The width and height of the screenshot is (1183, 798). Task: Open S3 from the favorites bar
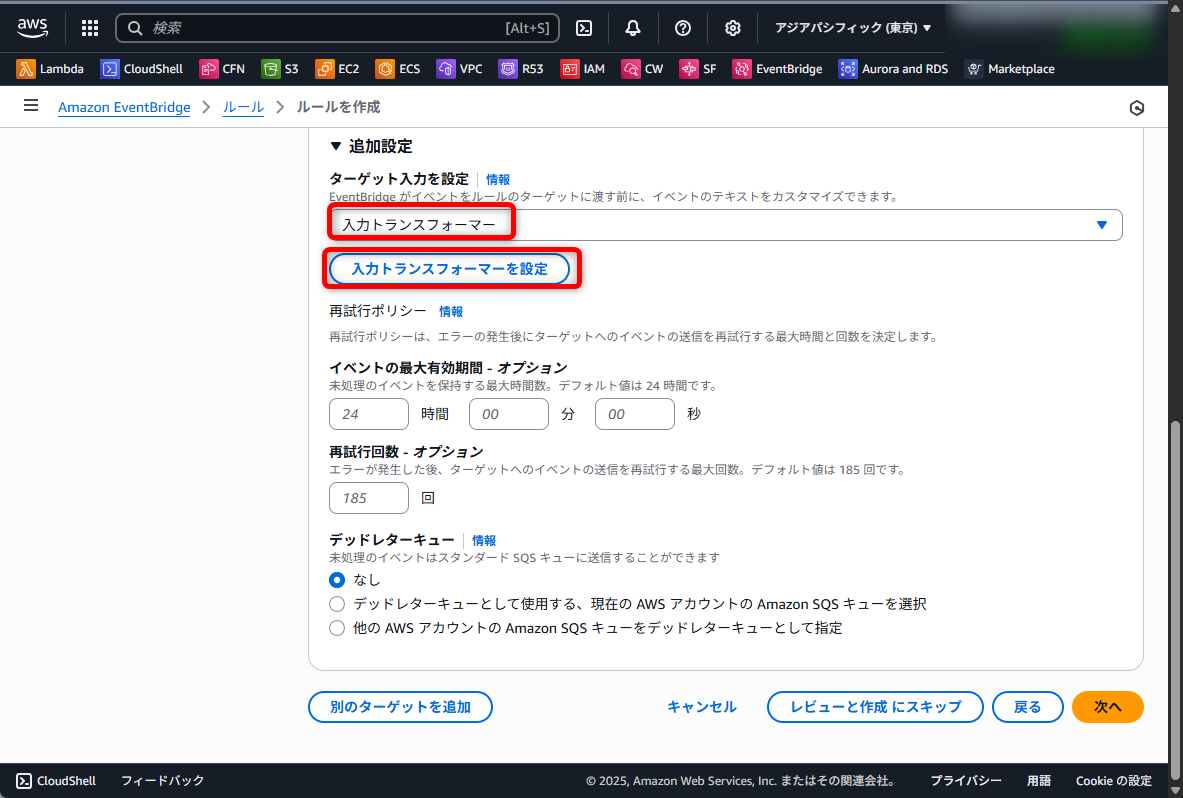[x=280, y=69]
